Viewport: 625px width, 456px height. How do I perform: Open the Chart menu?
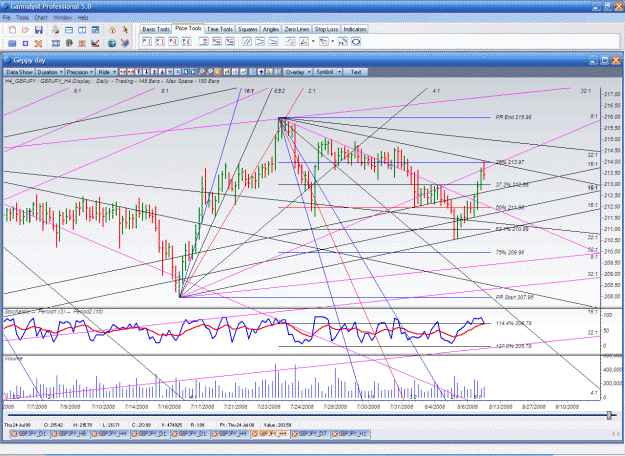coord(41,18)
